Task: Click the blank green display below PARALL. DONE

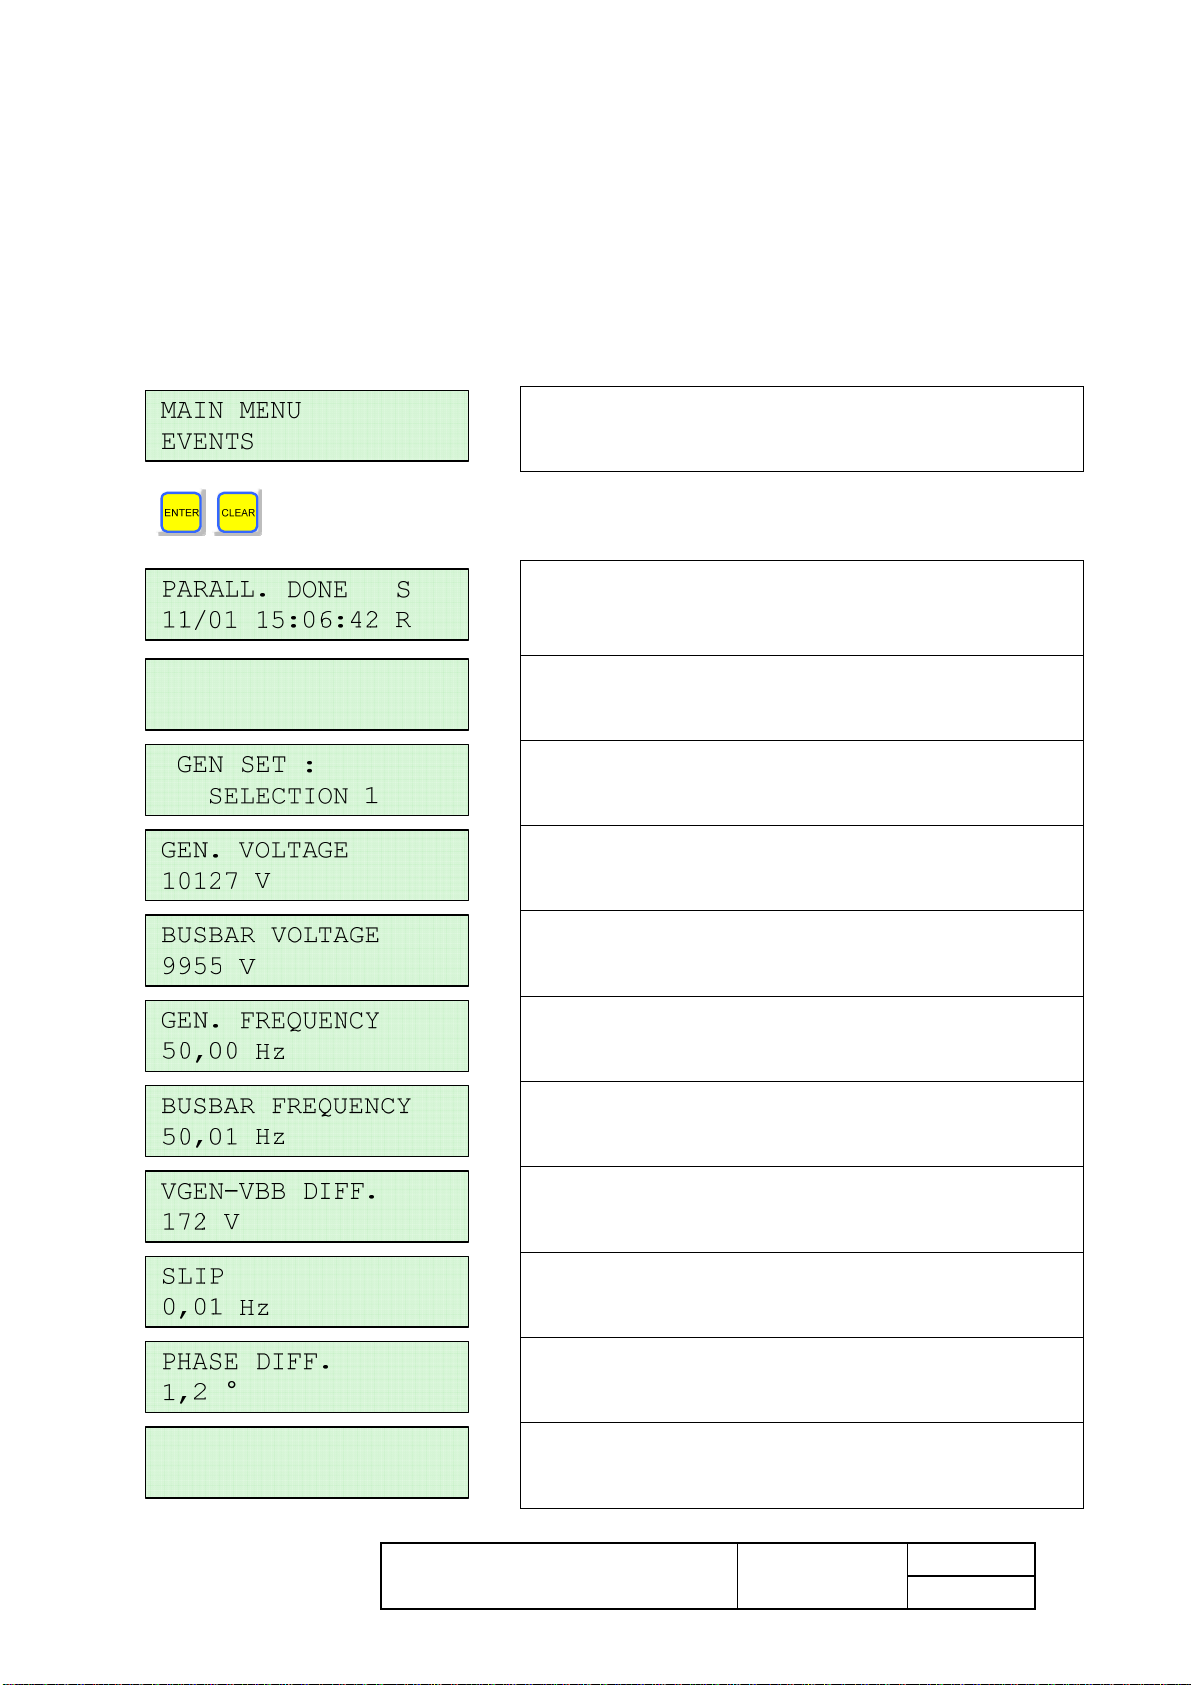Action: point(307,694)
